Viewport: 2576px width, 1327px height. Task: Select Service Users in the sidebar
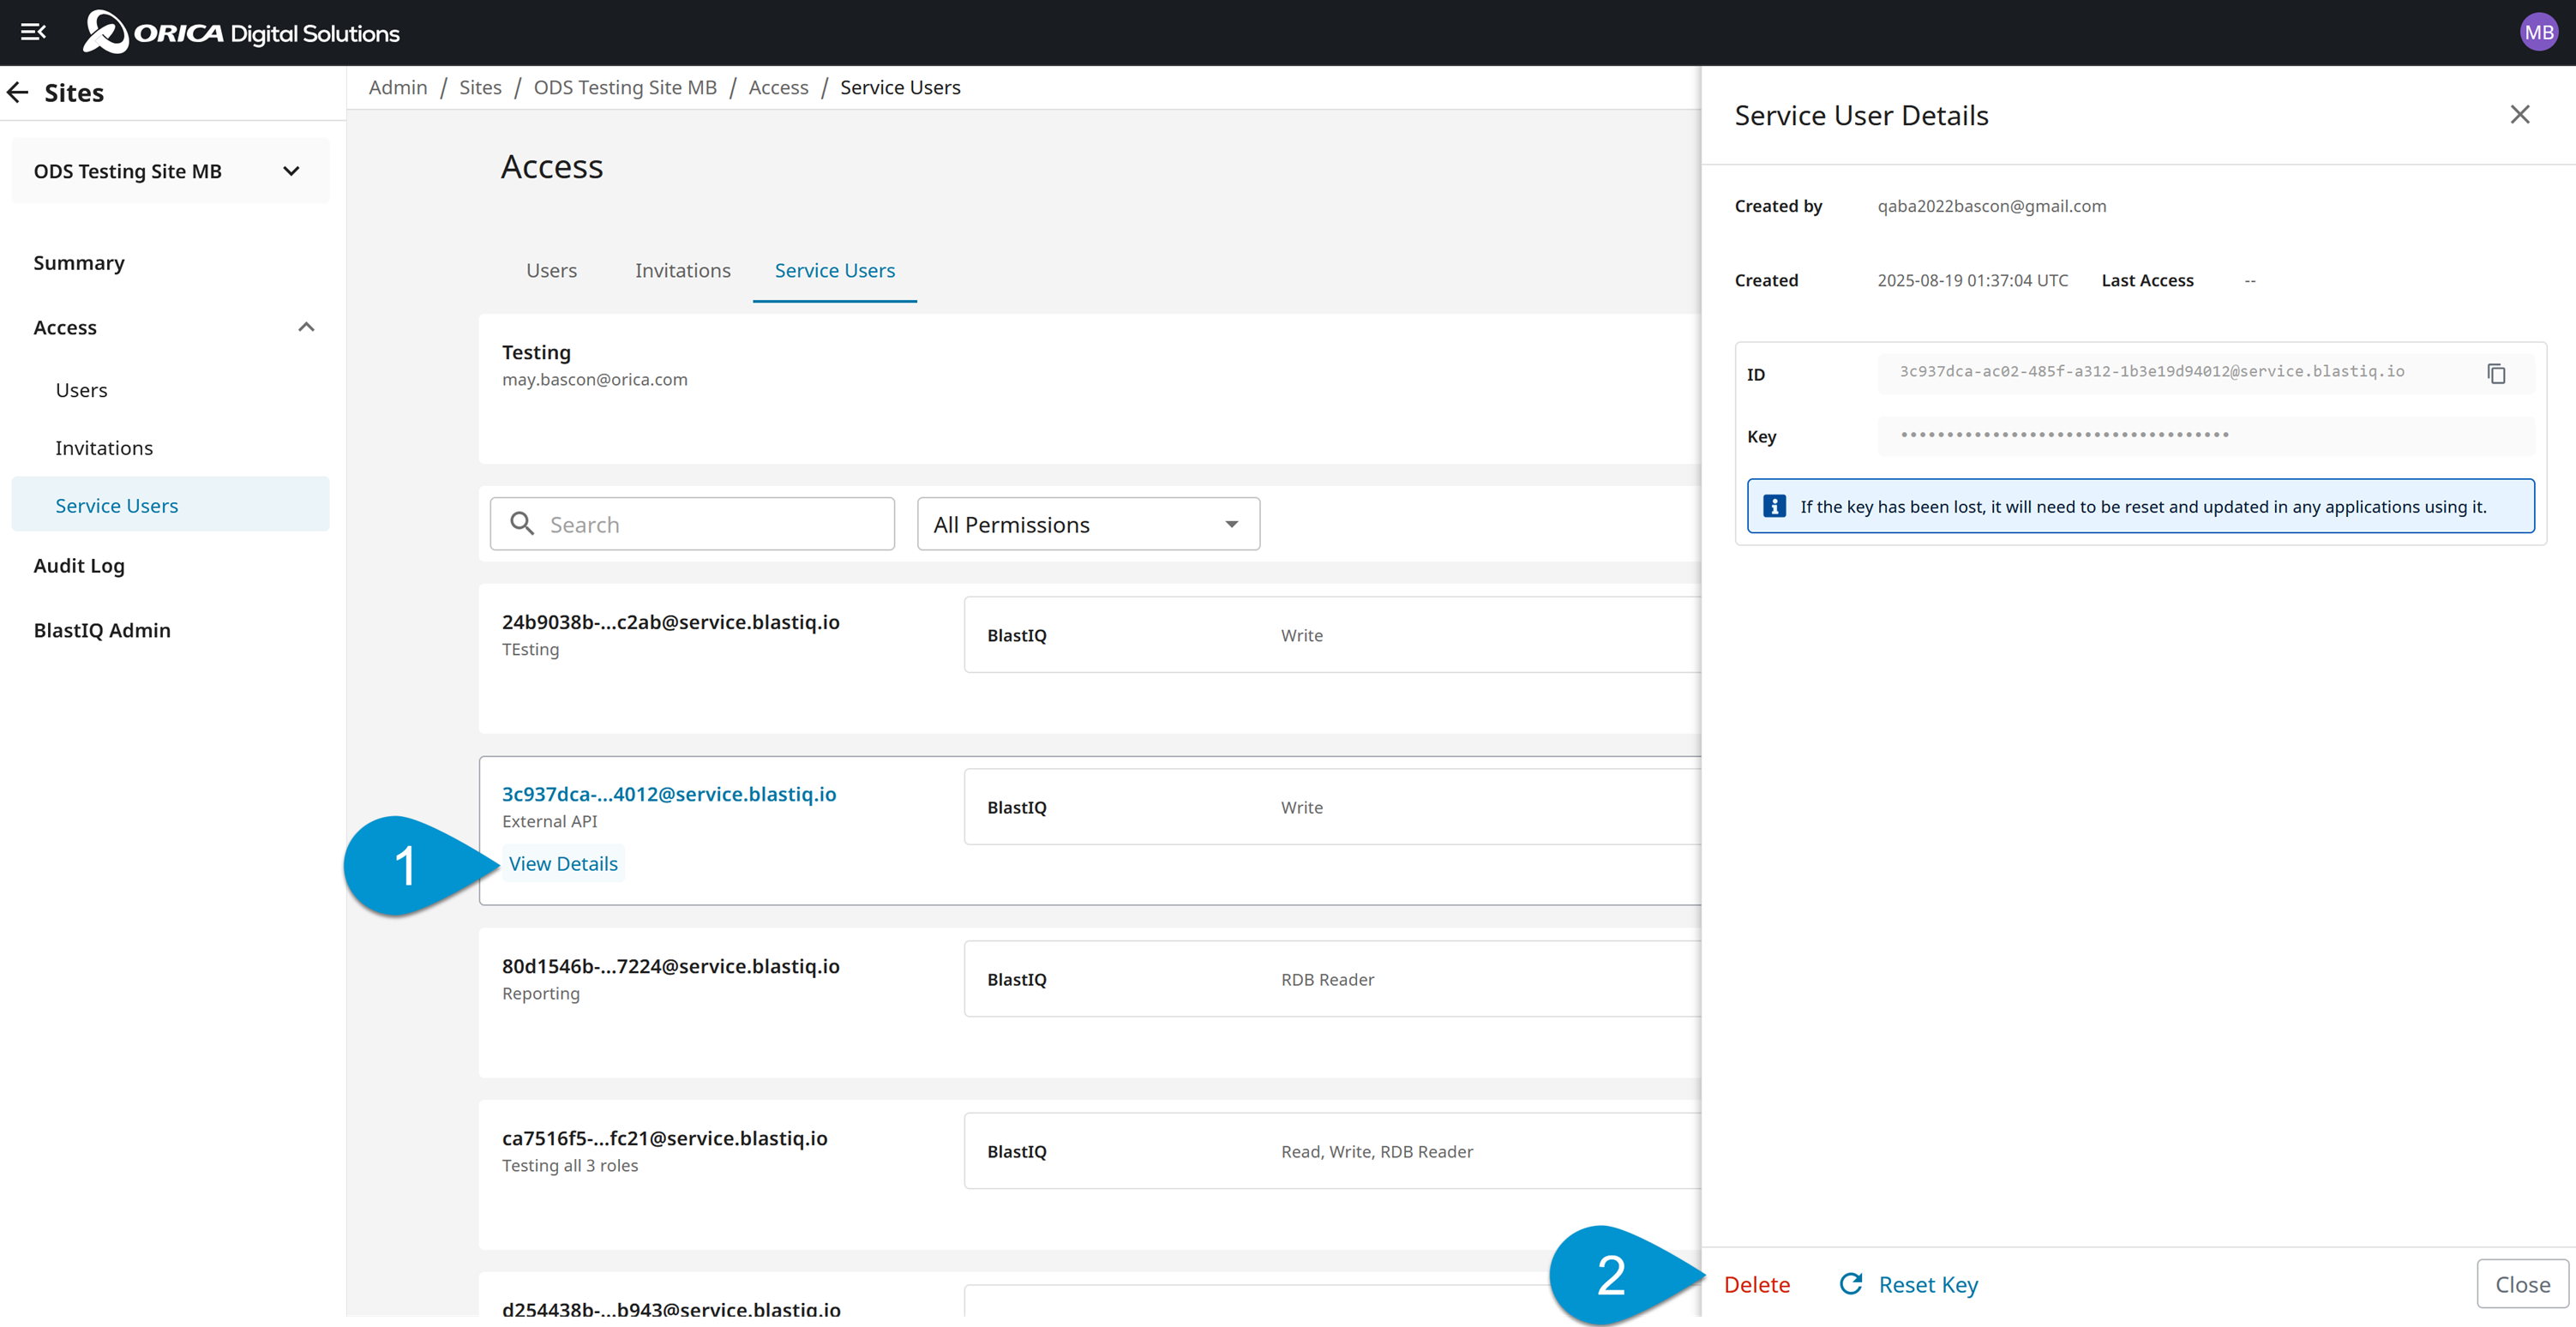coord(170,505)
